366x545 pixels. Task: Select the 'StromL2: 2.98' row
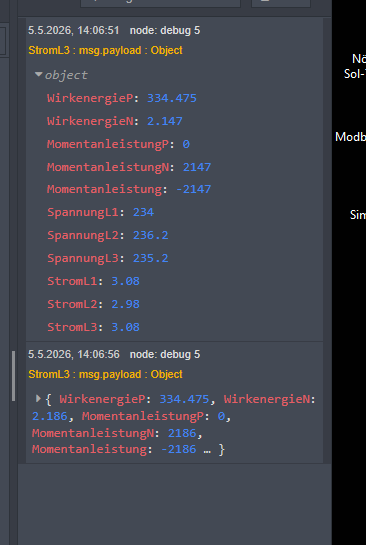(93, 304)
